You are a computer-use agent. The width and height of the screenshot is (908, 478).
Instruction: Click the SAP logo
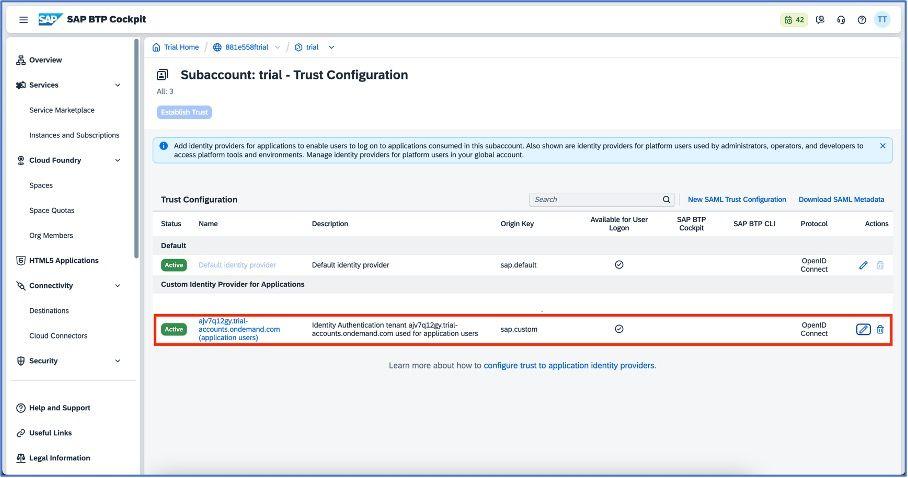[x=50, y=19]
